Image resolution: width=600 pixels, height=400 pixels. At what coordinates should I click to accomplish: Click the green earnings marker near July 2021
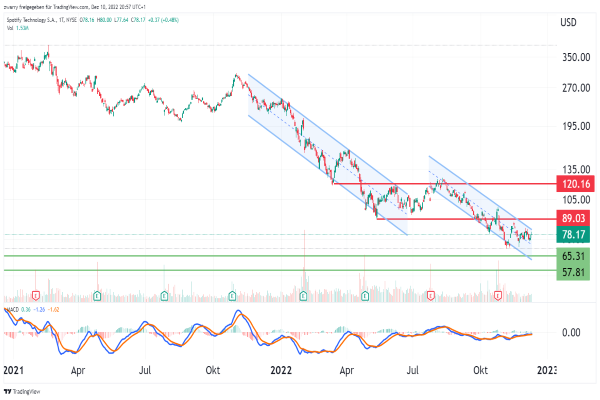pyautogui.click(x=164, y=296)
